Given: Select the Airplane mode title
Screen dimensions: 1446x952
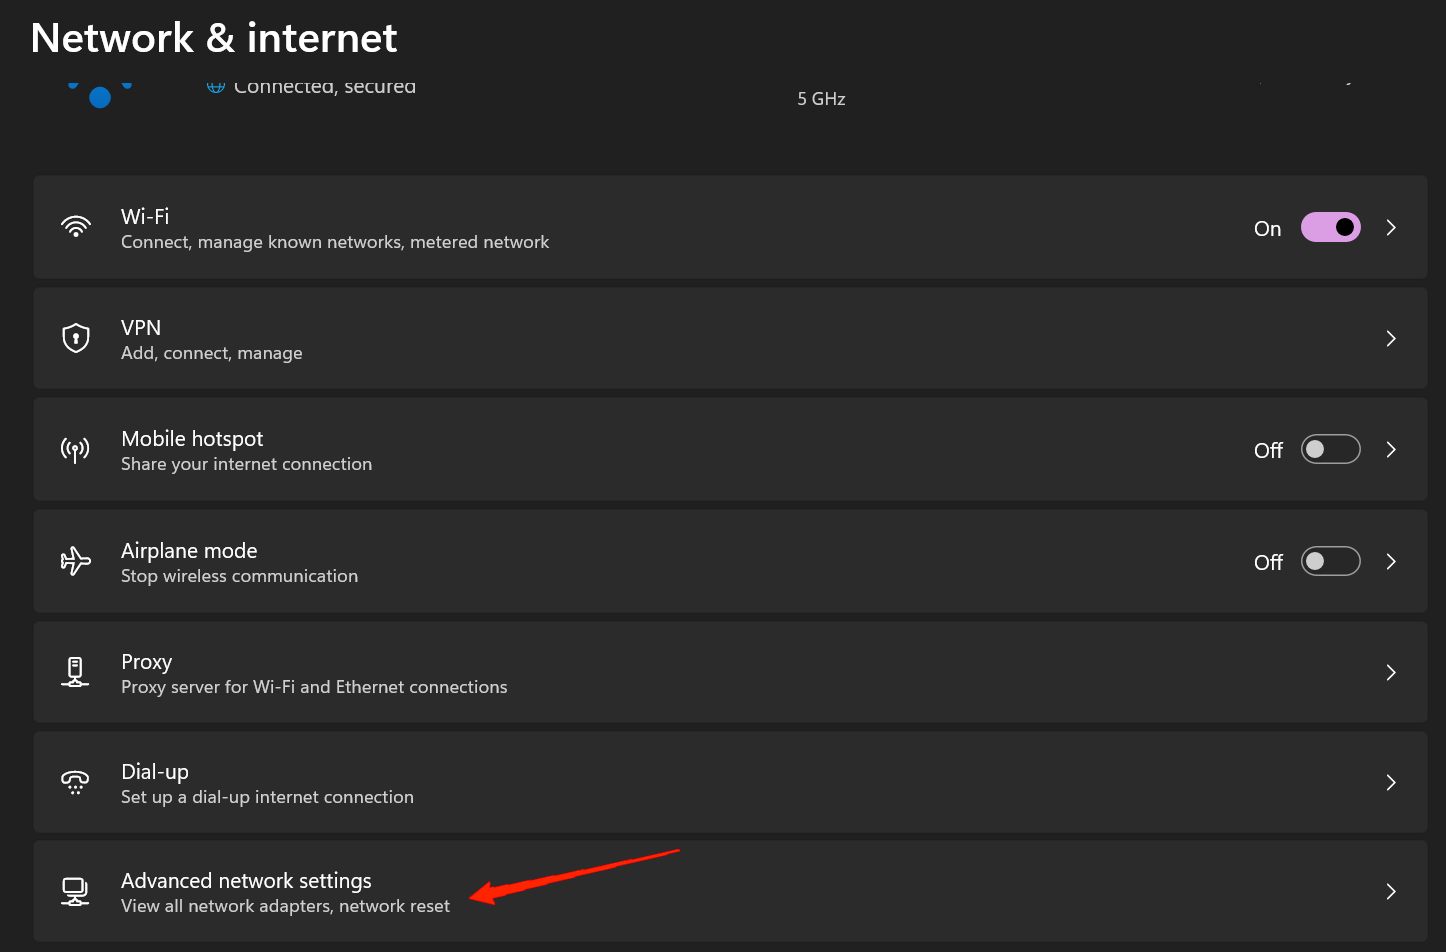Looking at the screenshot, I should (189, 551).
